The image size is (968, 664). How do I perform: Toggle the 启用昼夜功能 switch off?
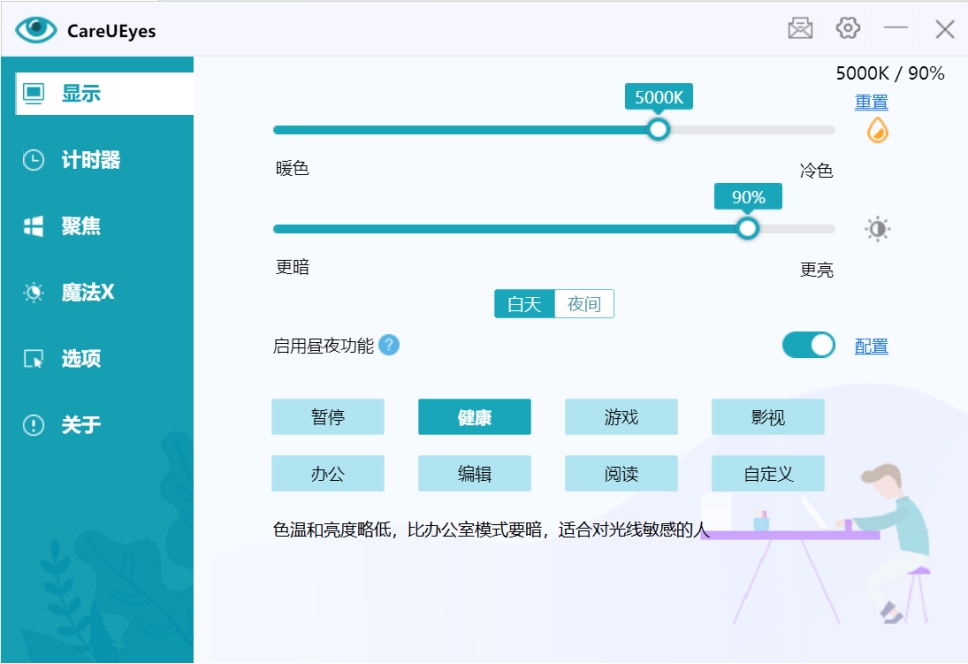(x=808, y=345)
